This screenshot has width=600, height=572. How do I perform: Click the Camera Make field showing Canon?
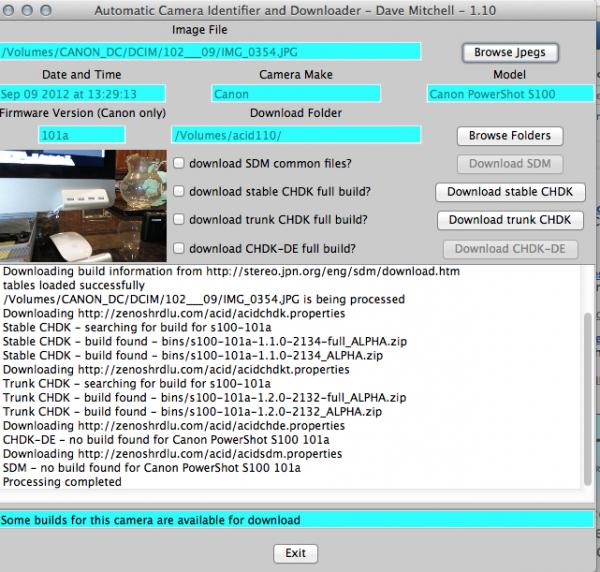coord(296,94)
